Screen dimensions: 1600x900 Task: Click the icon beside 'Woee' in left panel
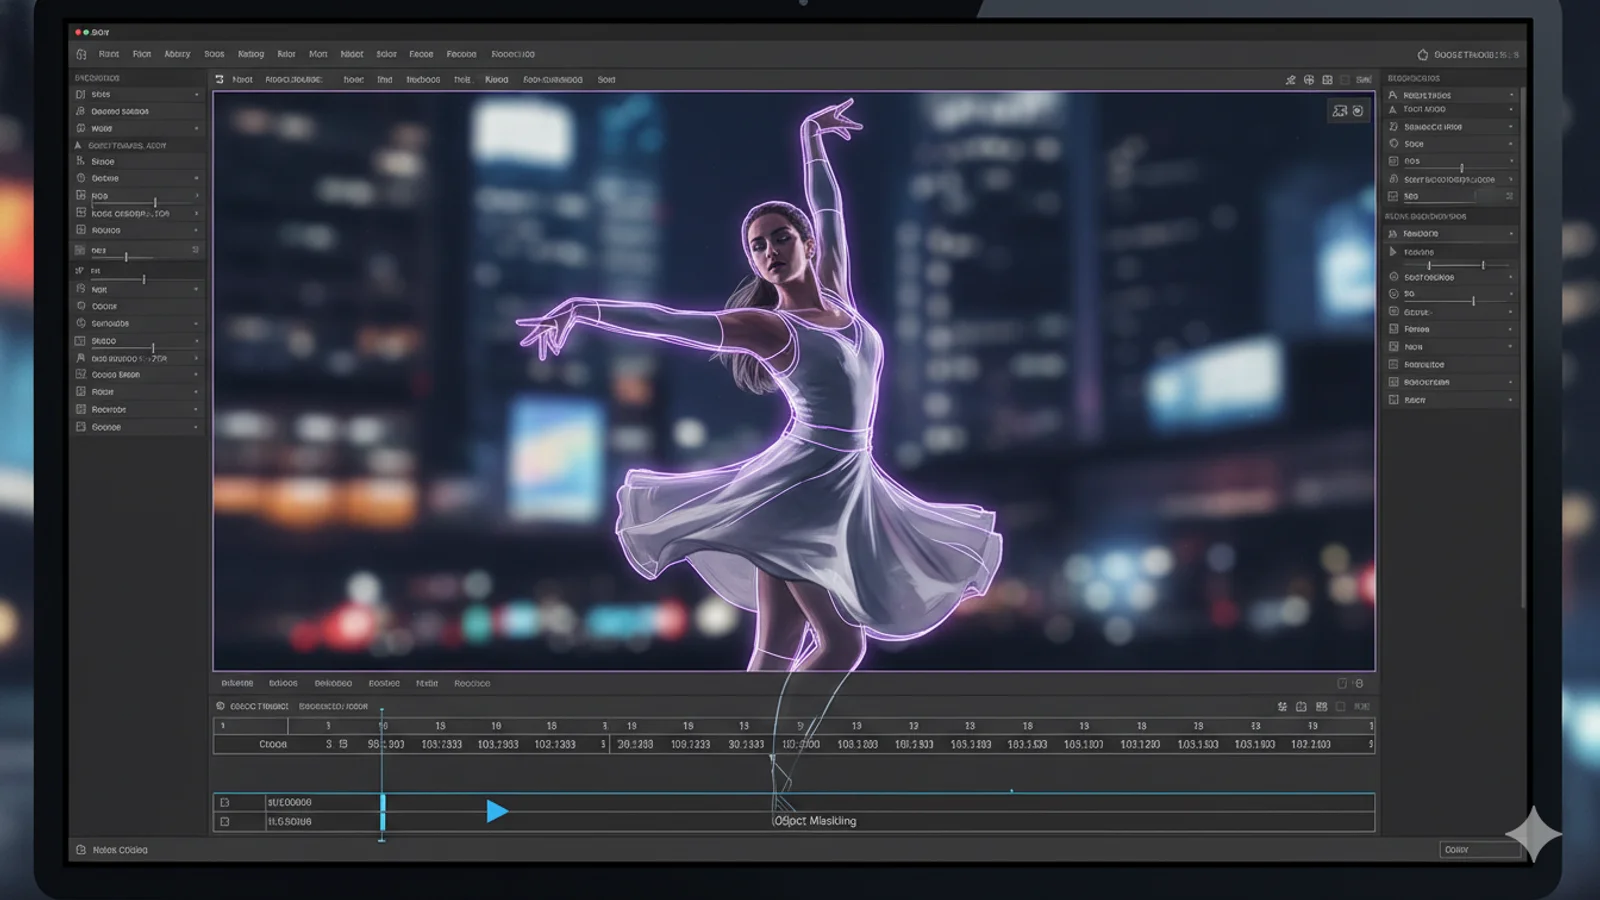tap(81, 128)
